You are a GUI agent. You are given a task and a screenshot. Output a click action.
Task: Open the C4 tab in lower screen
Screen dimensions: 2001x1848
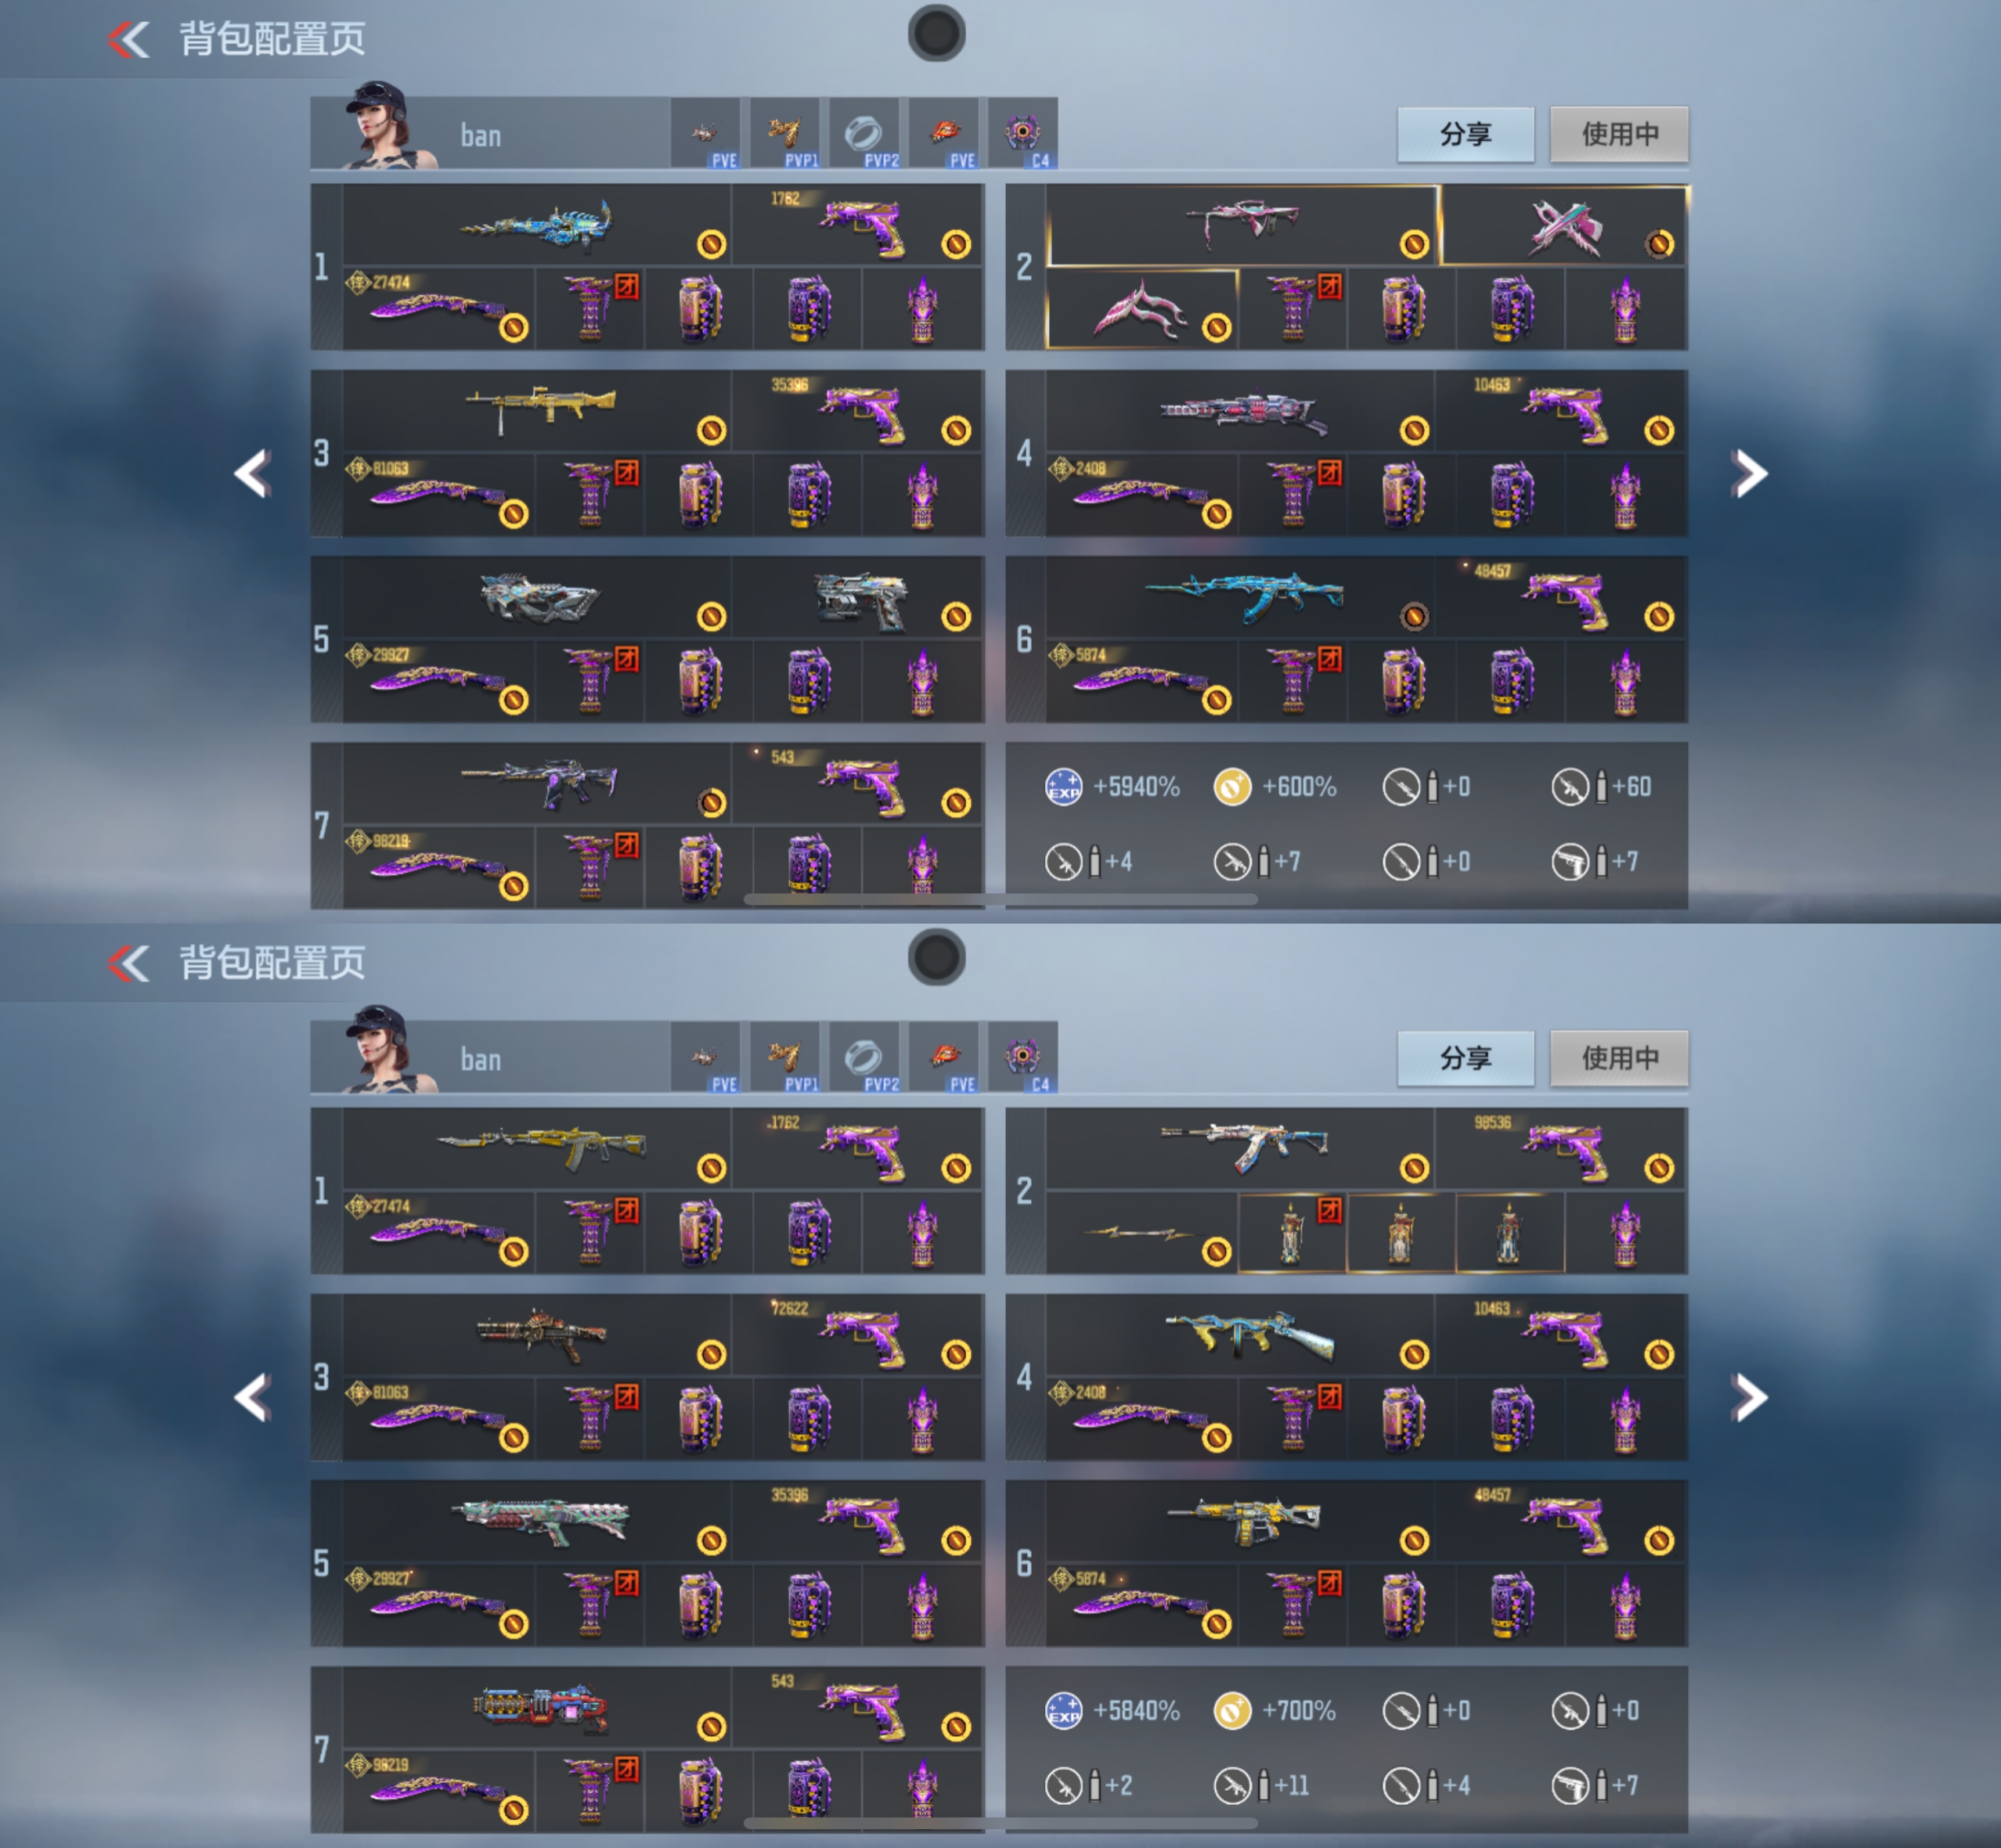1022,1058
